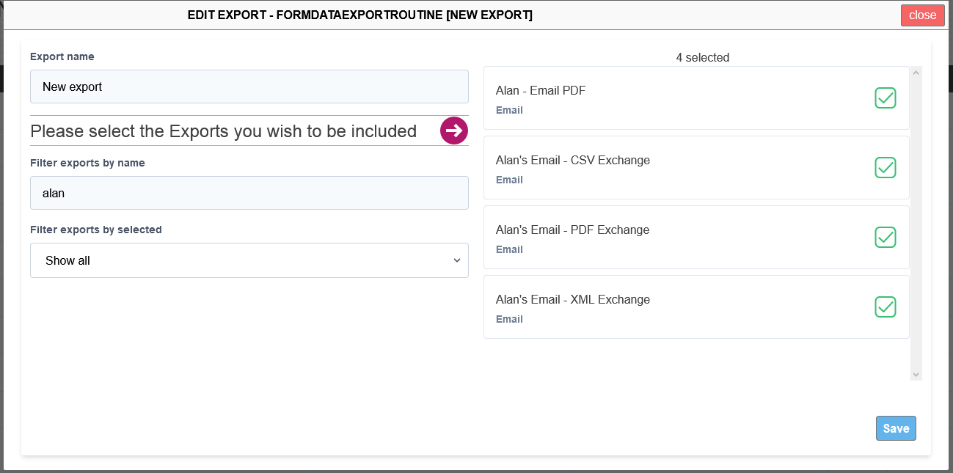
Task: Click the magenta right-arrow circle icon
Action: click(454, 130)
